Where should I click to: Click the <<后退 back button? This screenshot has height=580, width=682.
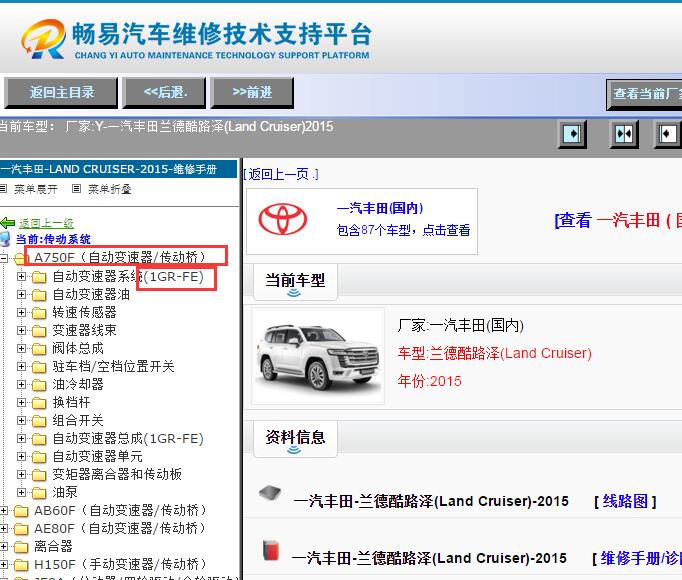[x=164, y=92]
